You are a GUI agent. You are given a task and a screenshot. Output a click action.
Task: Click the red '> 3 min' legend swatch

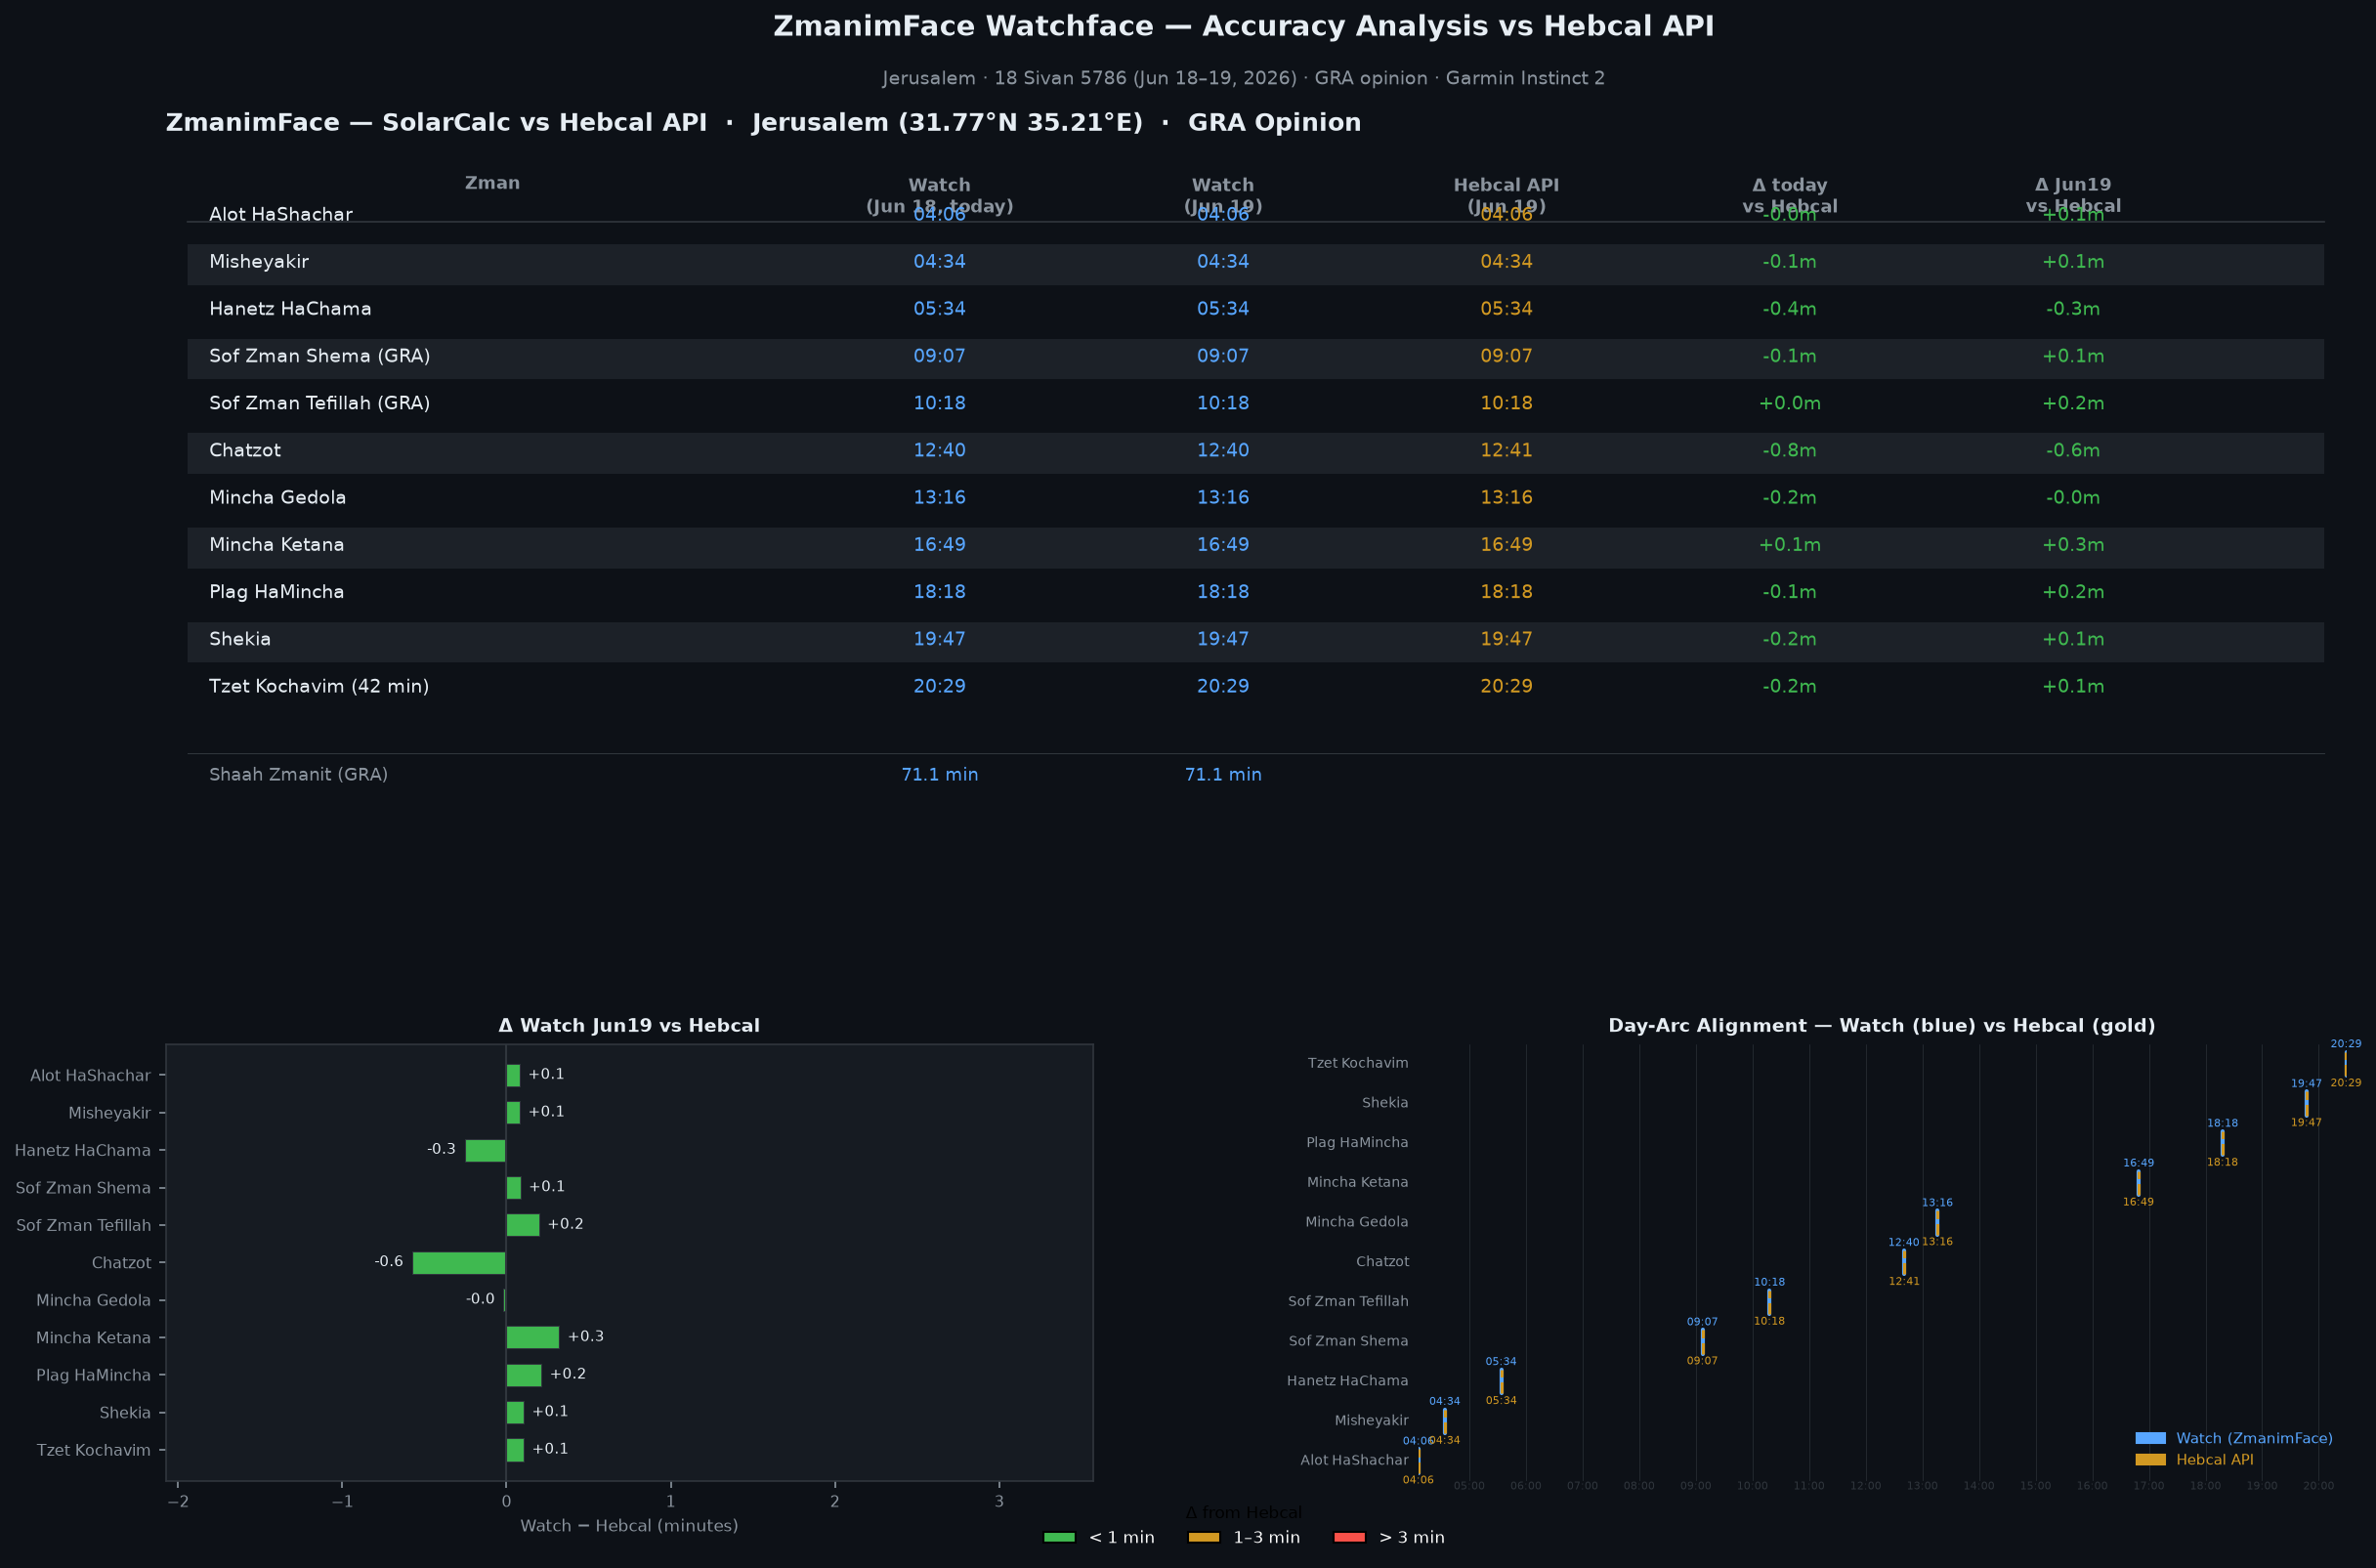click(1349, 1538)
